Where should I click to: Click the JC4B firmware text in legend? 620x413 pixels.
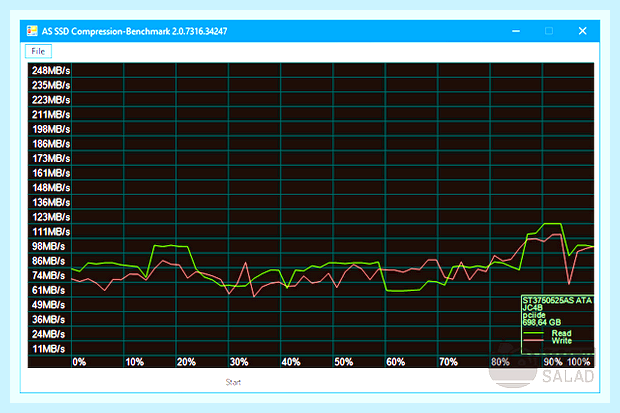pyautogui.click(x=533, y=308)
